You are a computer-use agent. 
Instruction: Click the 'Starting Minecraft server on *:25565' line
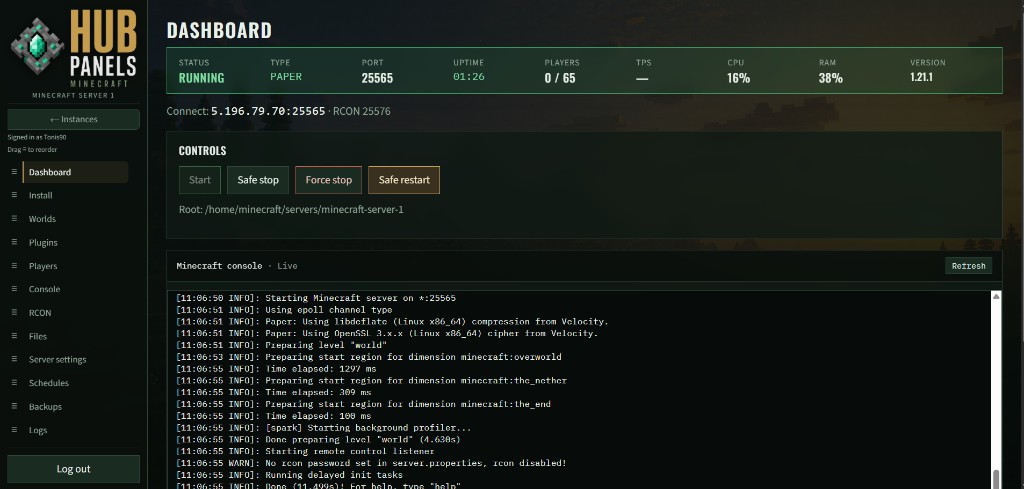pyautogui.click(x=316, y=298)
